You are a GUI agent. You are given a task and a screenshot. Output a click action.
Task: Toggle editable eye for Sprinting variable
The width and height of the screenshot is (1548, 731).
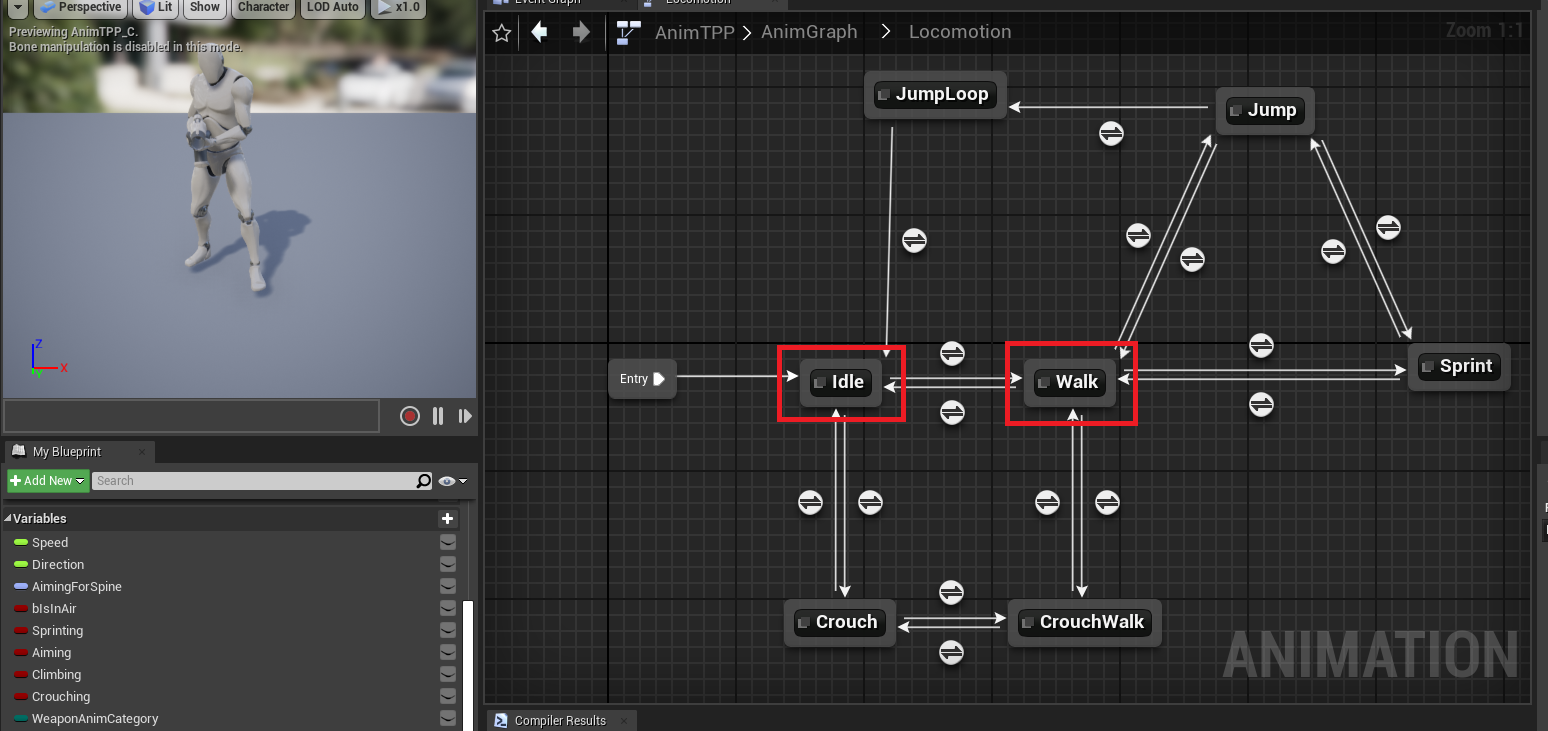tap(448, 630)
